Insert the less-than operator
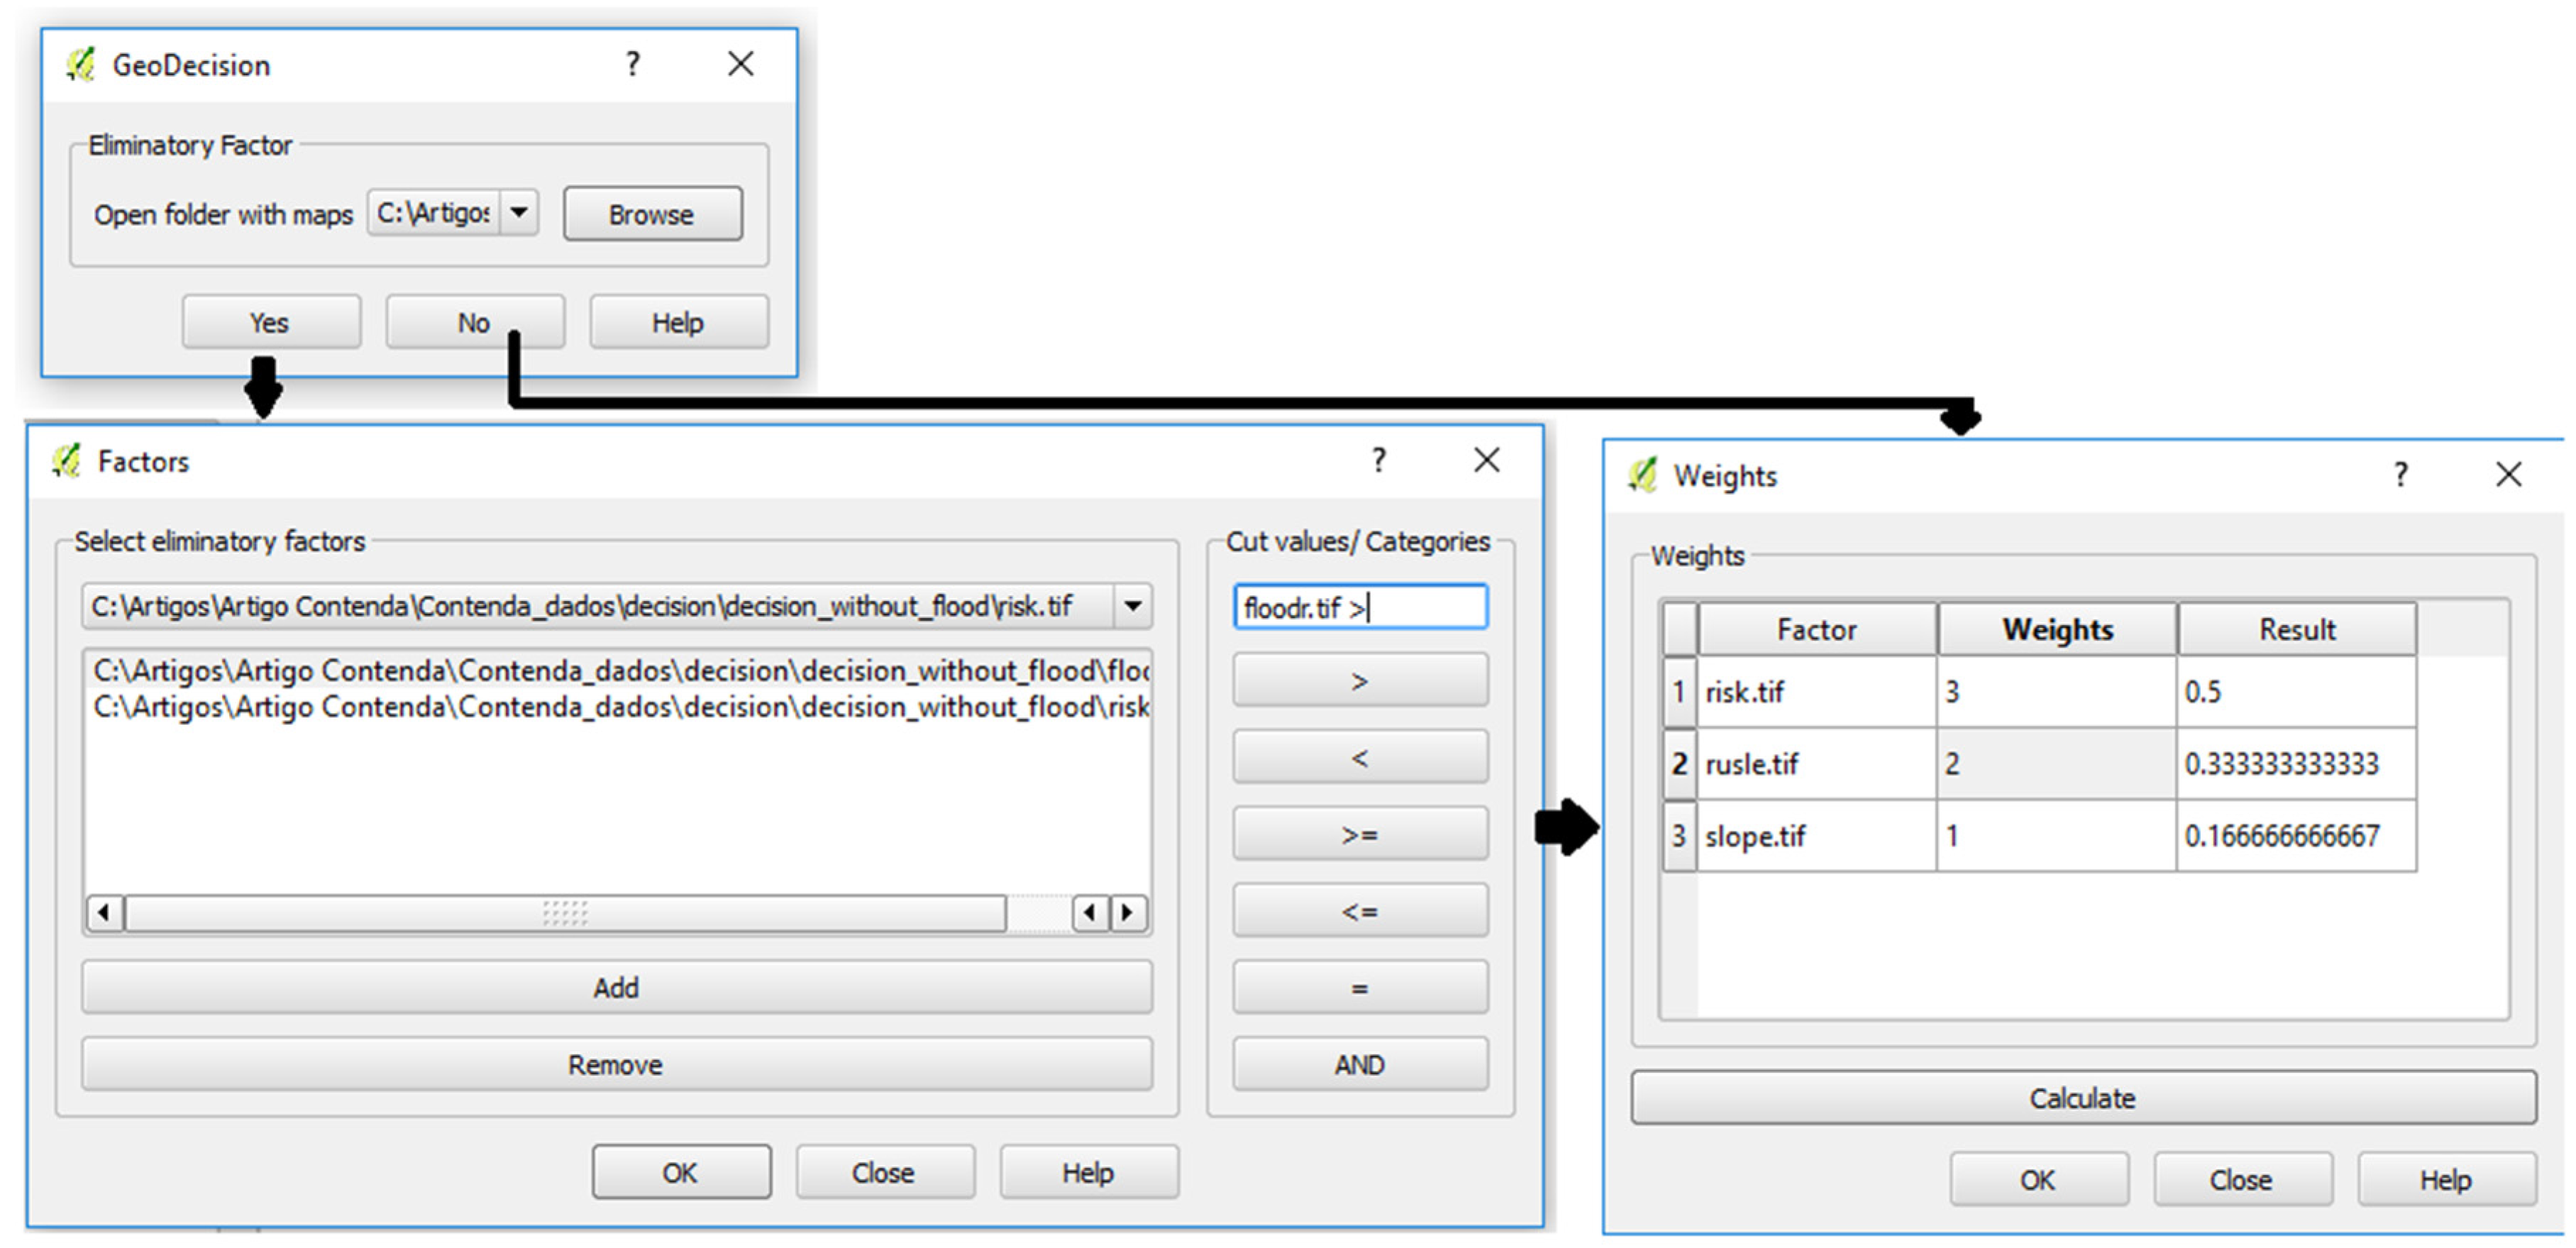 1360,758
